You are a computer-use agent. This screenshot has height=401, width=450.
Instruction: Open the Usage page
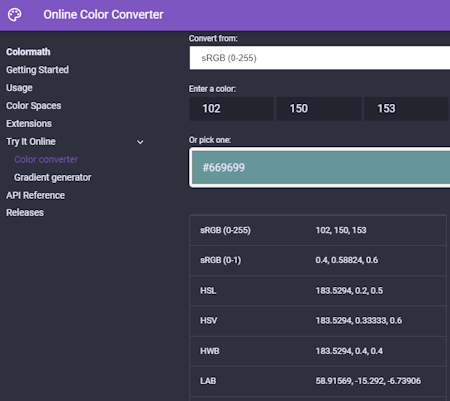[19, 88]
